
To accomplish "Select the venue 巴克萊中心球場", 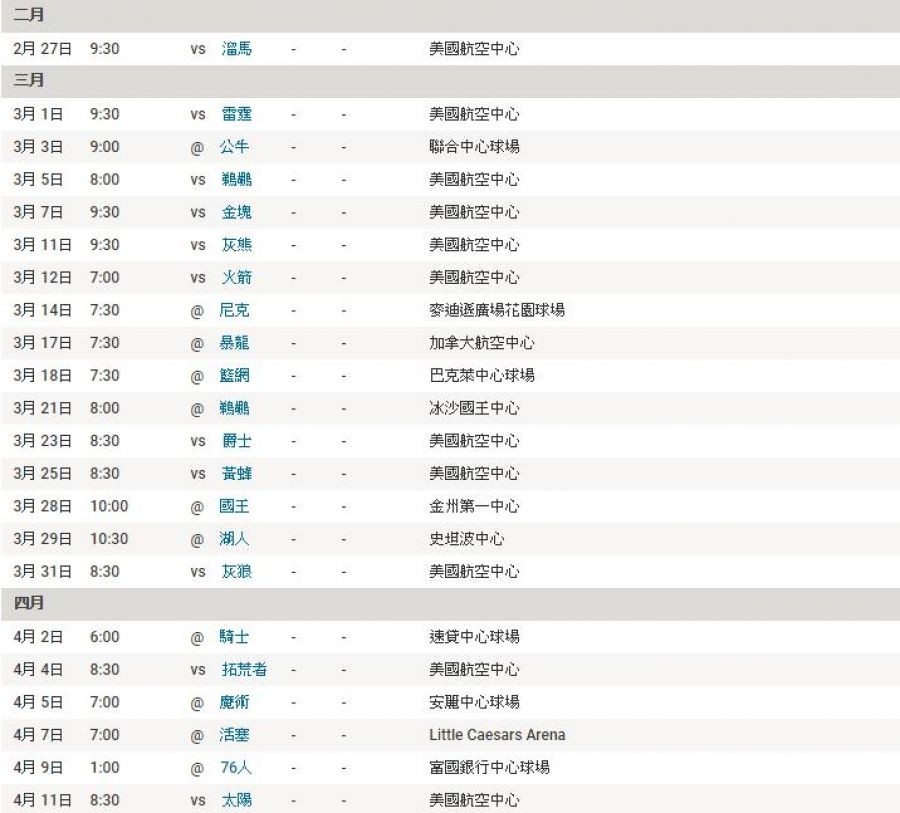I will click(482, 376).
